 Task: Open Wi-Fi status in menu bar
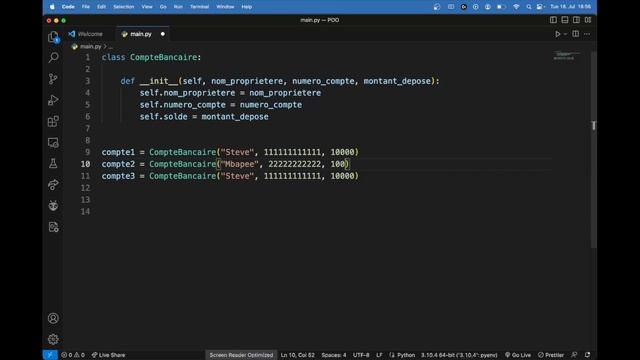(516, 7)
